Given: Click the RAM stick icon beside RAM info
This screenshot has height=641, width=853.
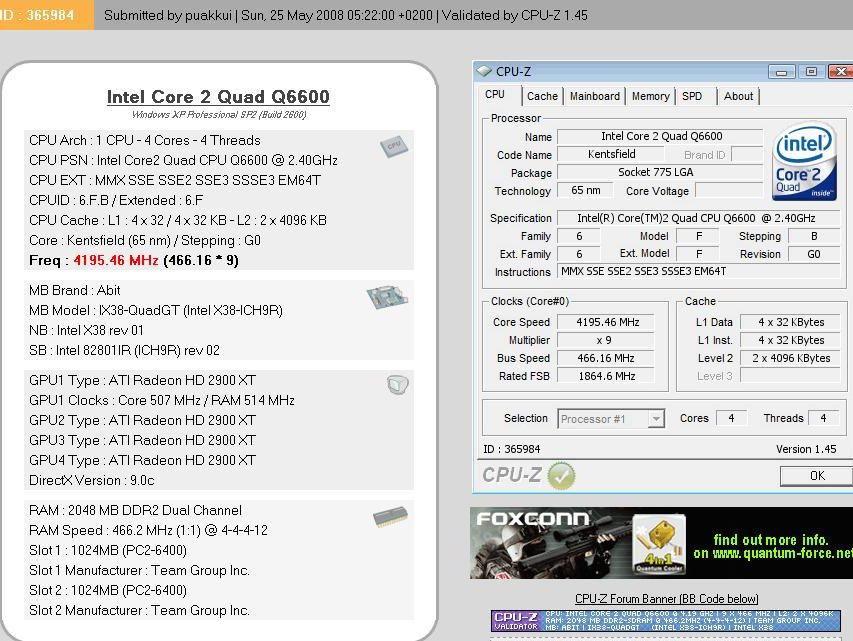Looking at the screenshot, I should tap(390, 516).
